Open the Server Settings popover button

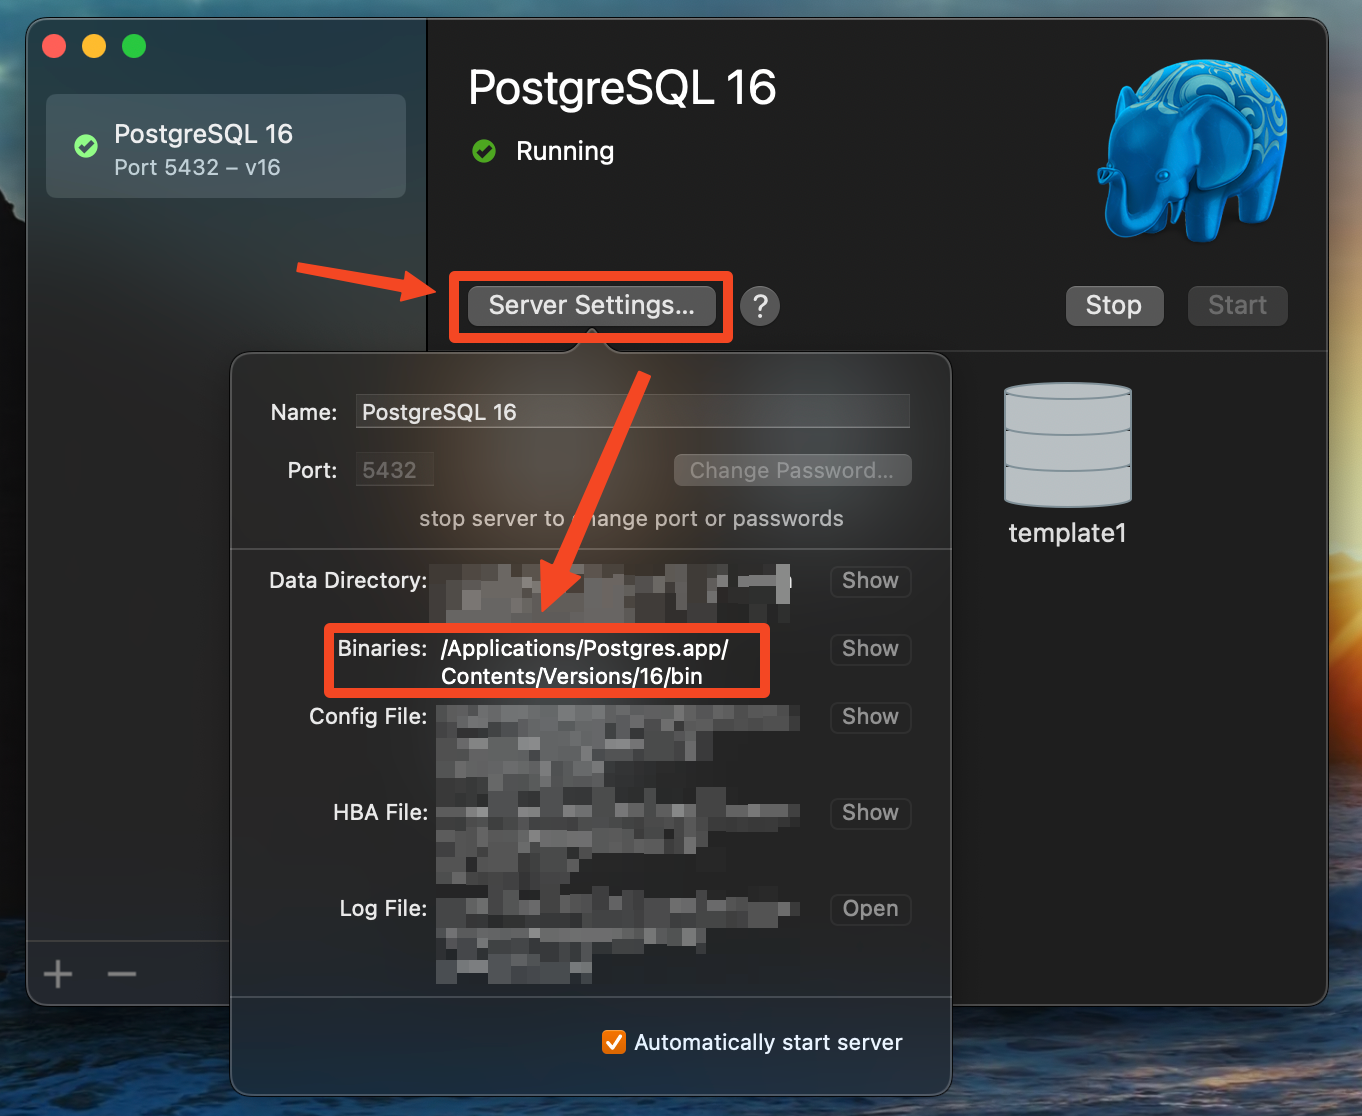pyautogui.click(x=592, y=306)
